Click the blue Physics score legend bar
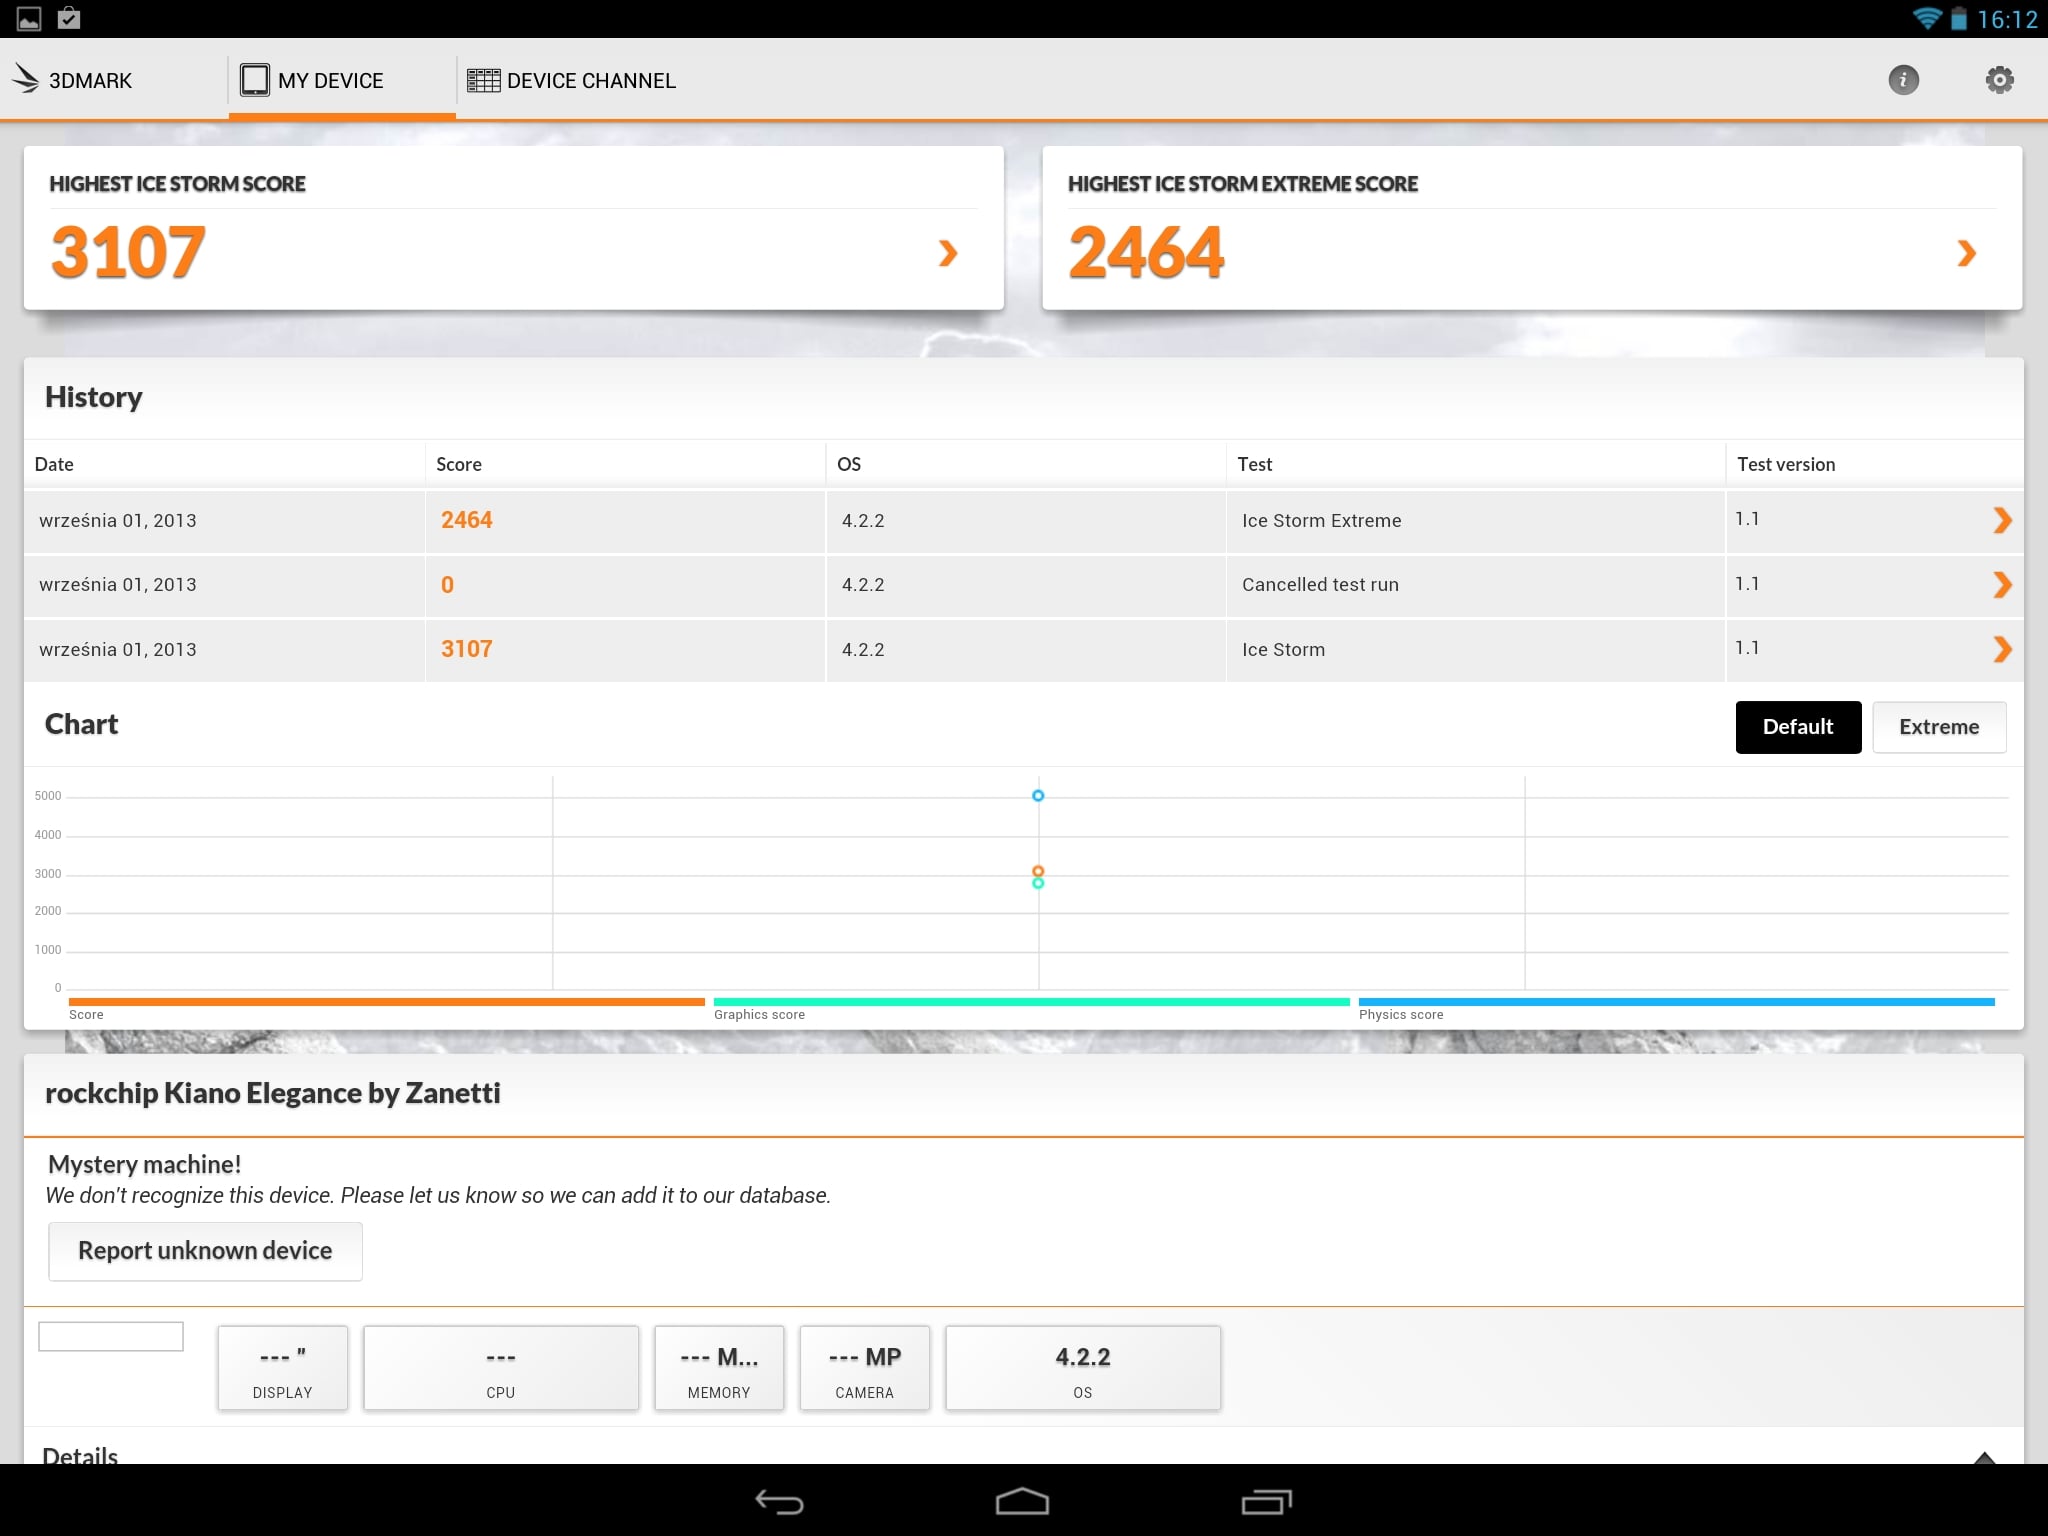Image resolution: width=2048 pixels, height=1536 pixels. 1676,1001
